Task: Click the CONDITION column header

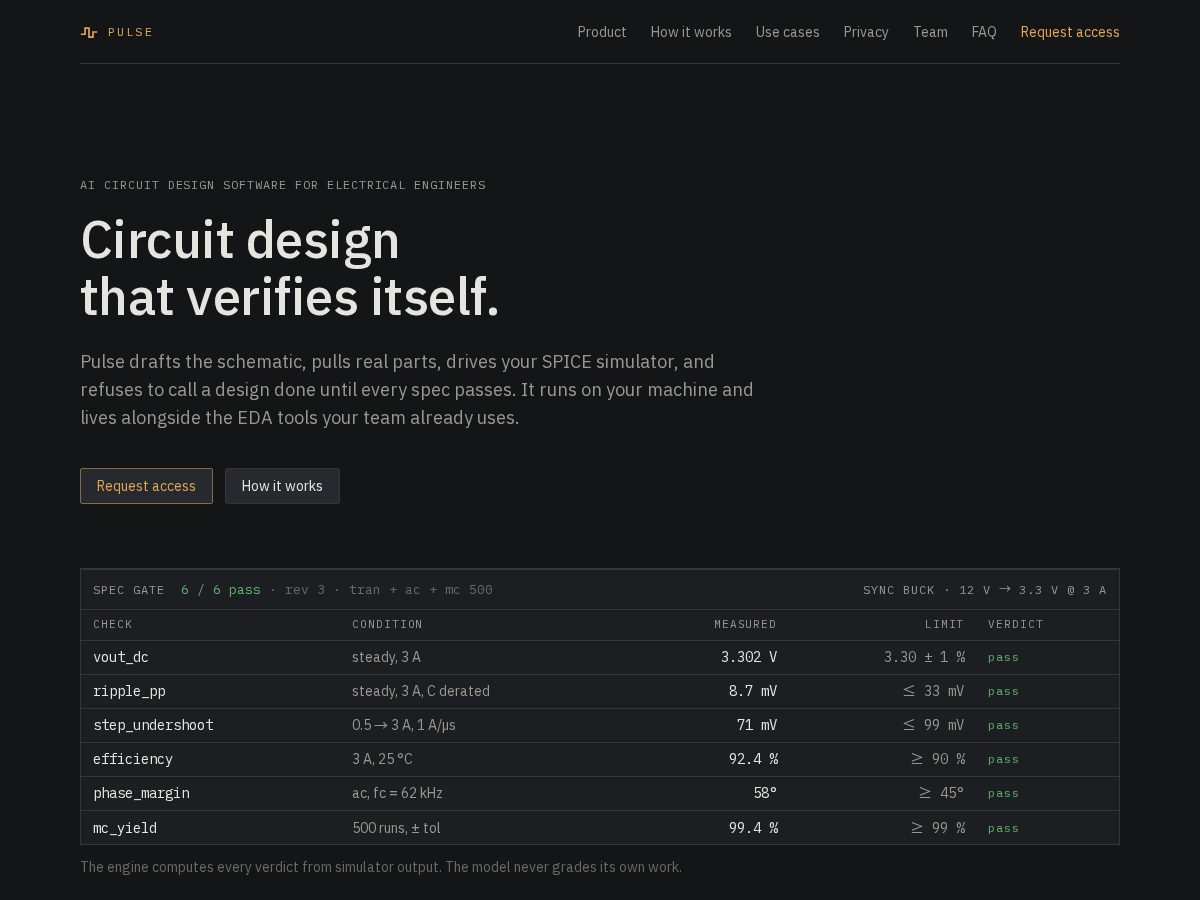Action: click(387, 624)
